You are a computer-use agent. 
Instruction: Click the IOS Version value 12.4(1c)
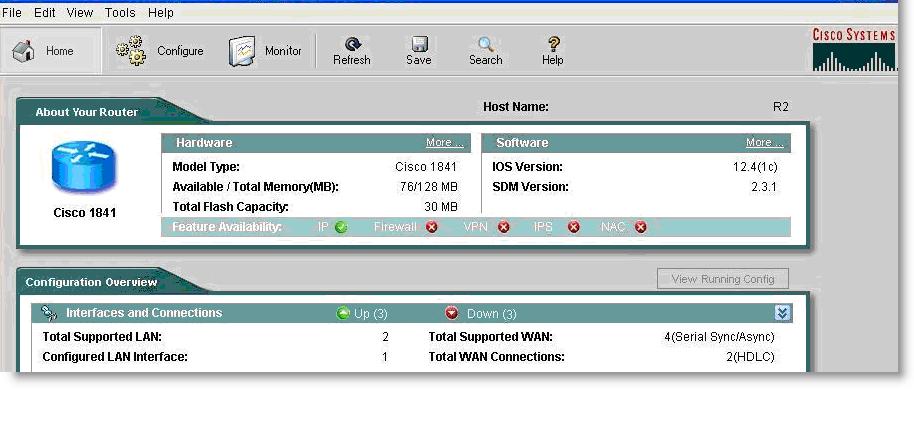(755, 167)
